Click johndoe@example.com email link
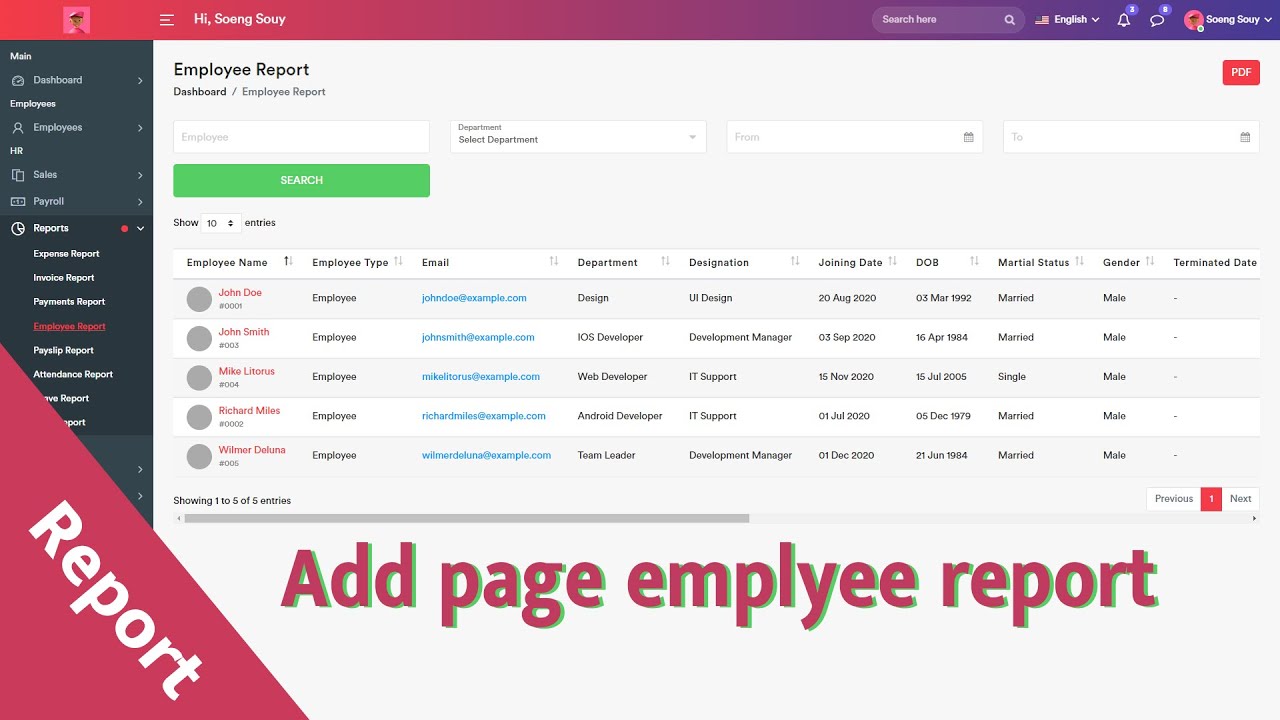The height and width of the screenshot is (720, 1280). click(474, 298)
